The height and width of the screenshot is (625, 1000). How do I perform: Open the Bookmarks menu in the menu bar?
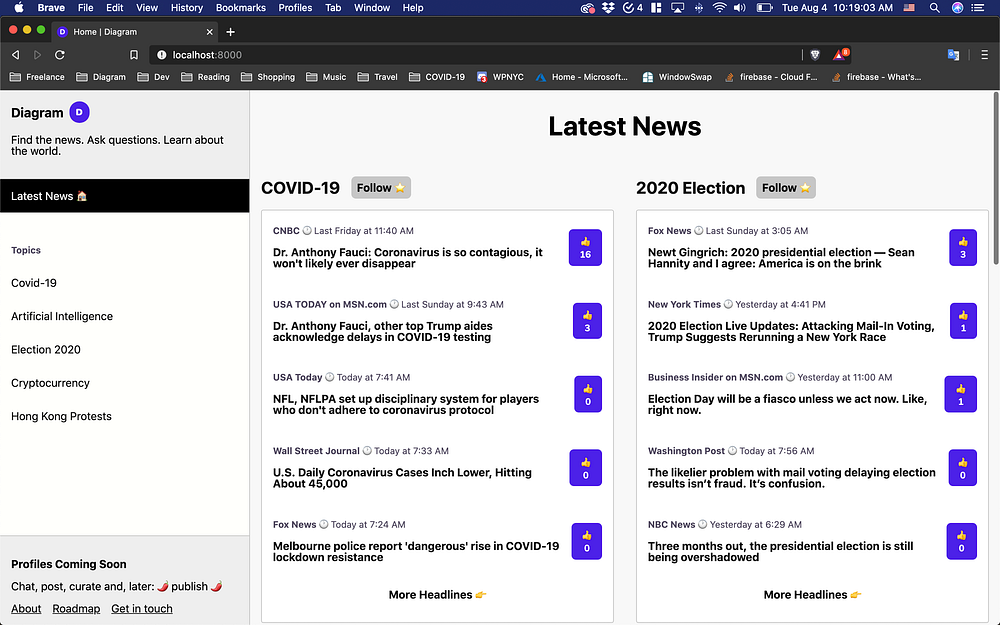coord(240,8)
